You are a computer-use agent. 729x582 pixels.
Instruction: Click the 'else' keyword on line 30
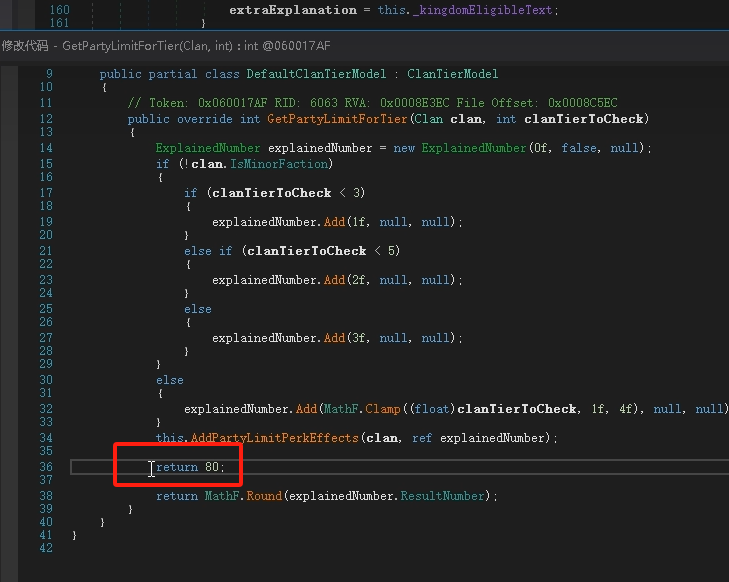click(170, 380)
